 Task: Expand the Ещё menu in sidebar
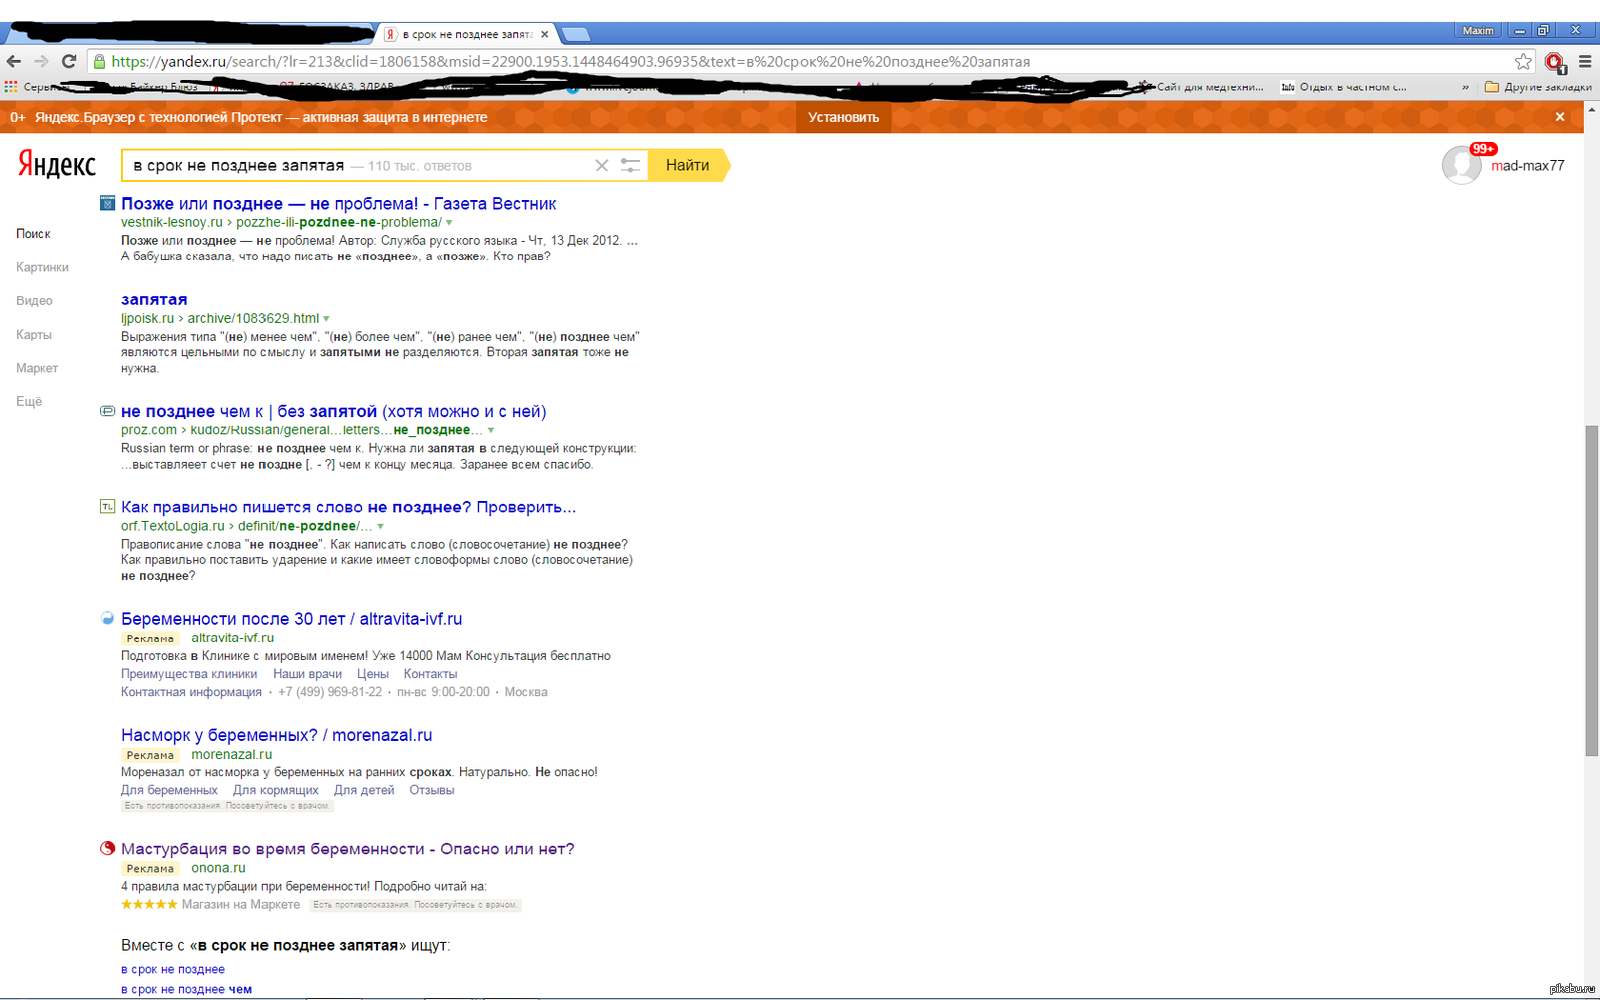pyautogui.click(x=29, y=402)
